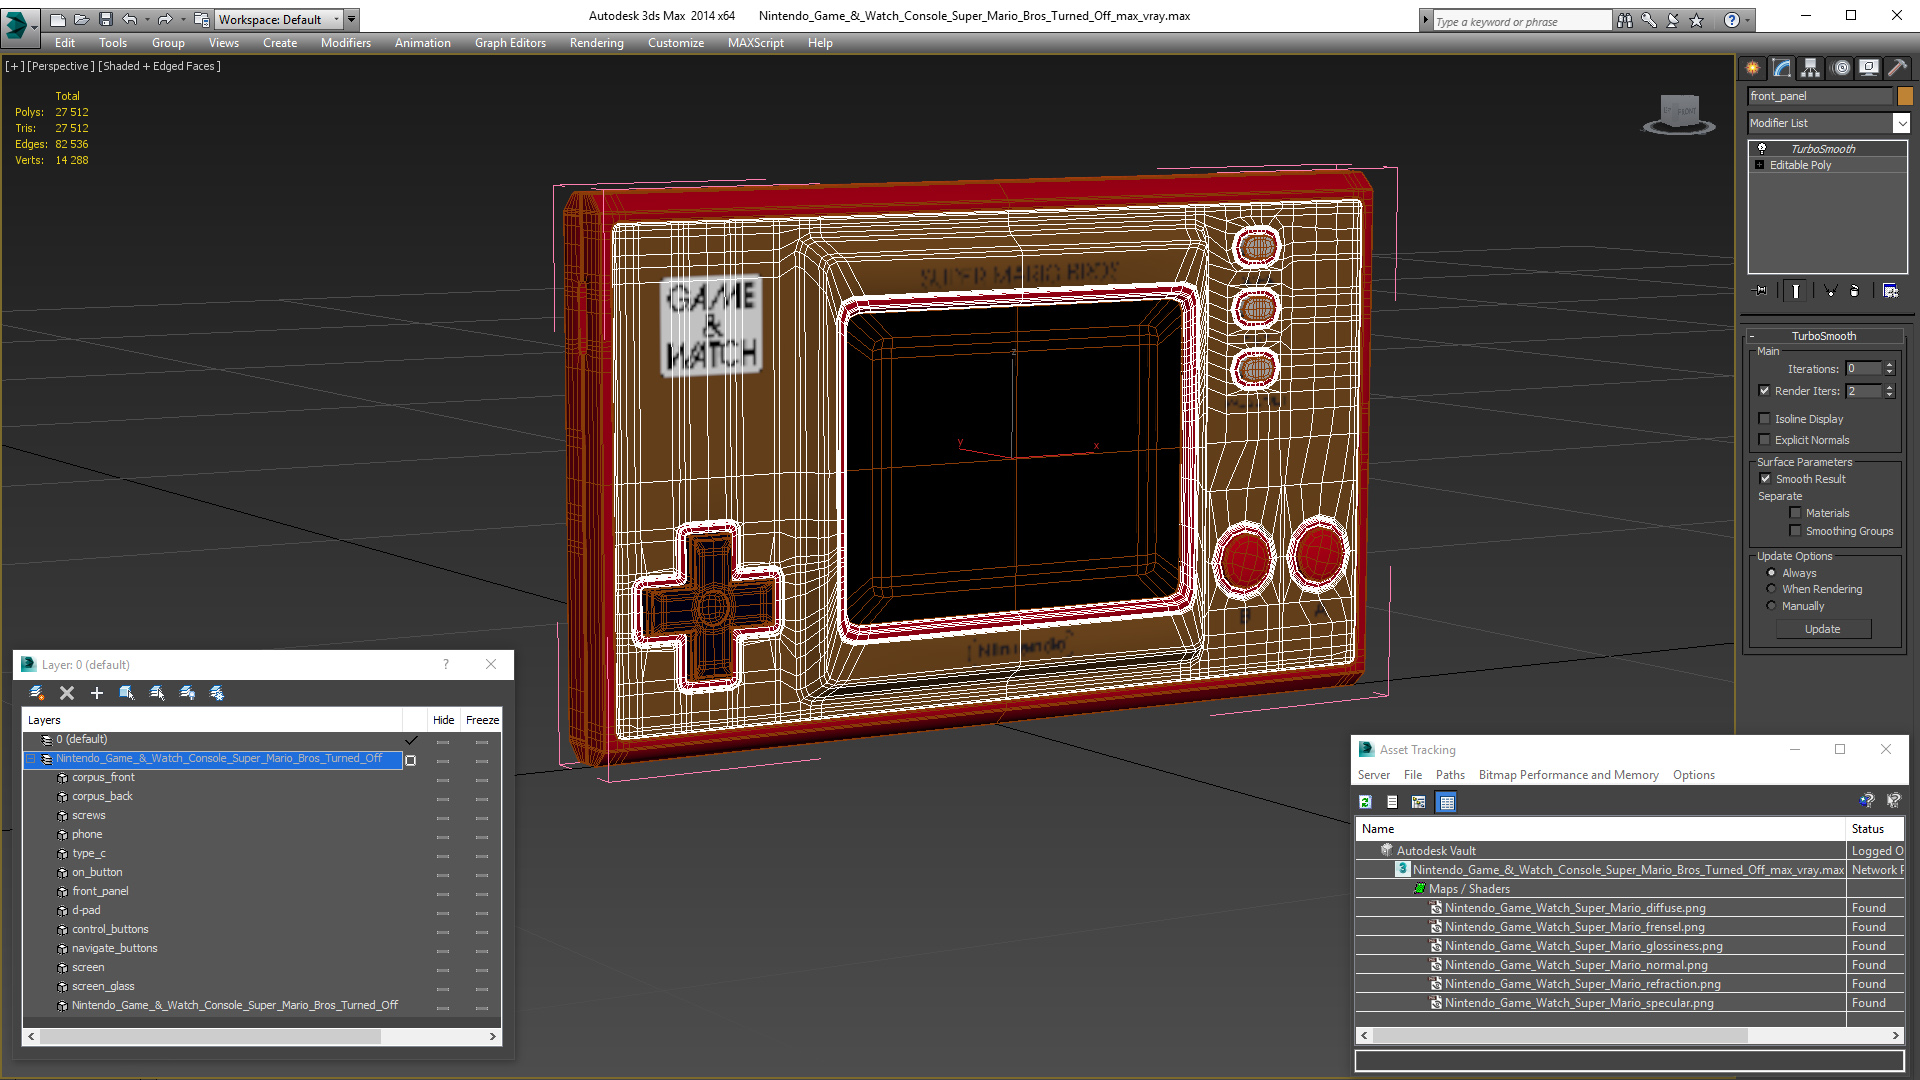Click the binoculars search icon in title bar

pos(1625,20)
